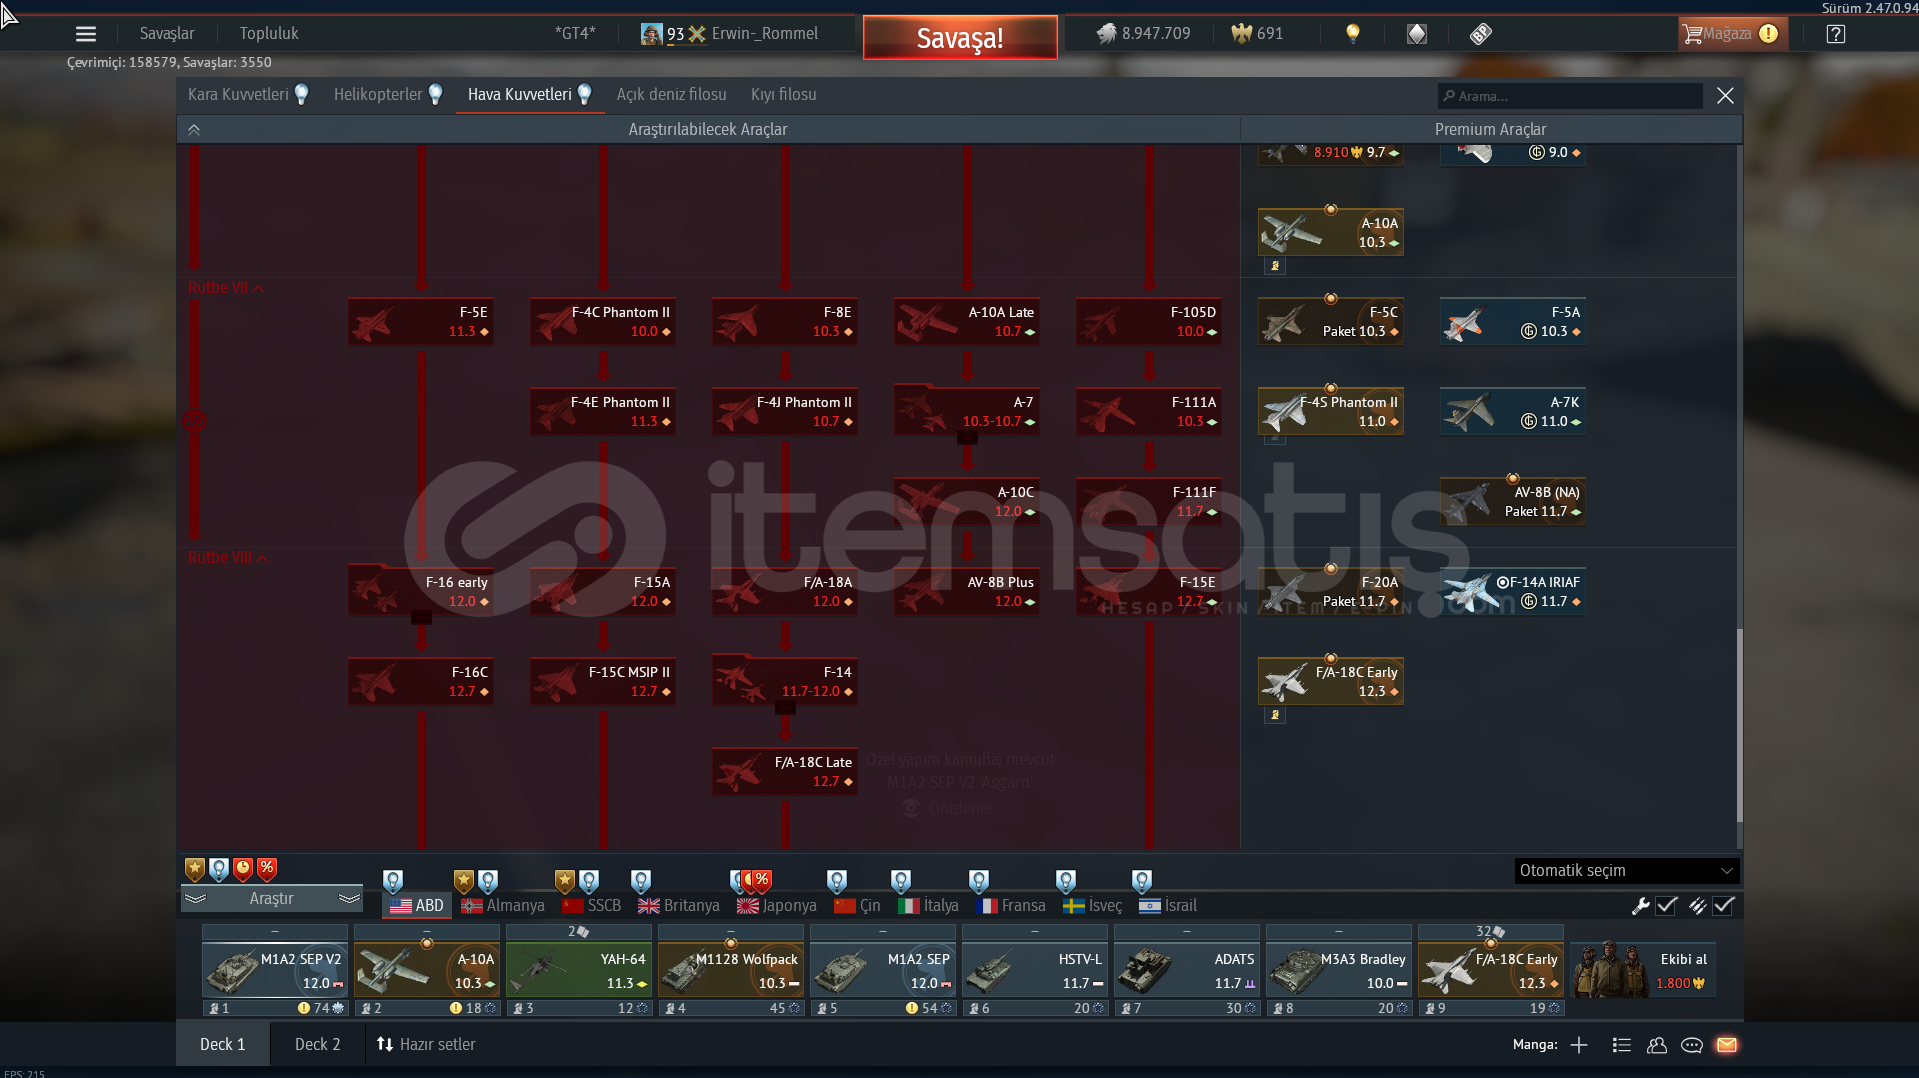Select the Almanya nation
The image size is (1919, 1078).
[503, 906]
